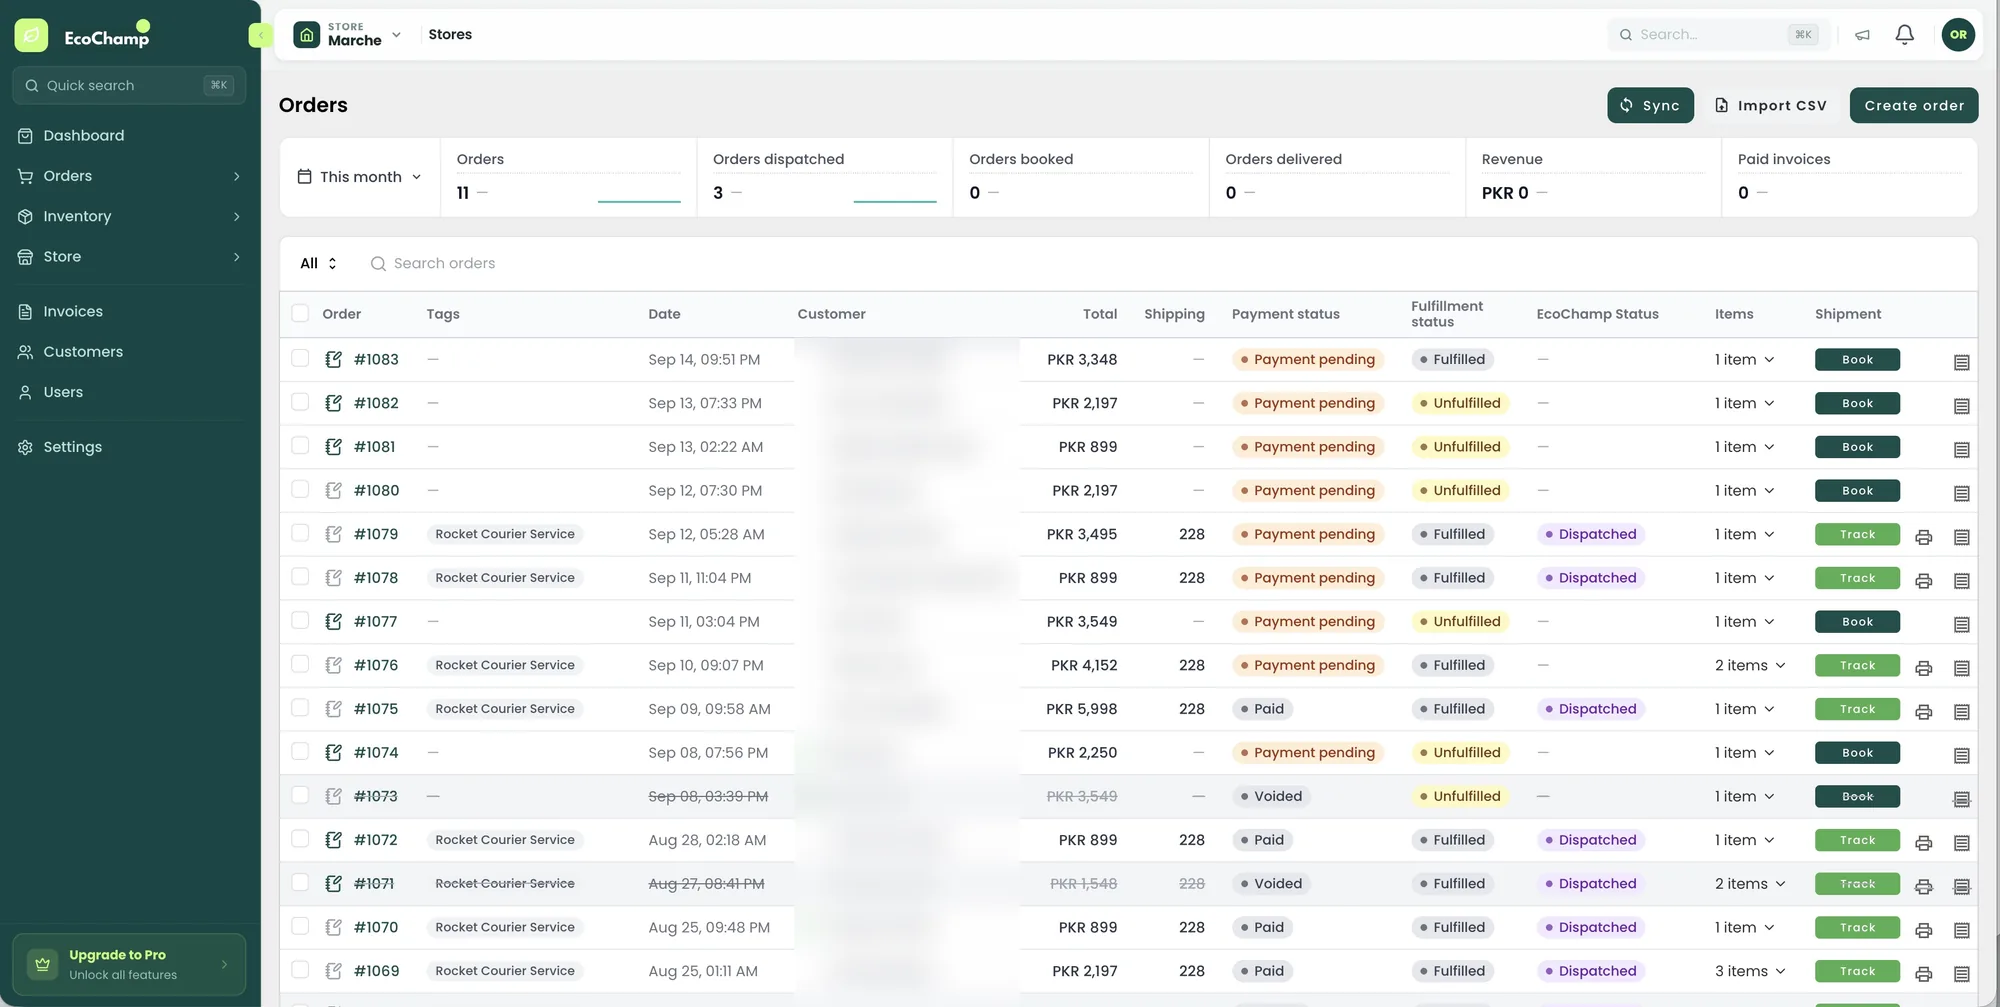The width and height of the screenshot is (2000, 1007).
Task: Print label for order #1075
Action: pos(1923,712)
